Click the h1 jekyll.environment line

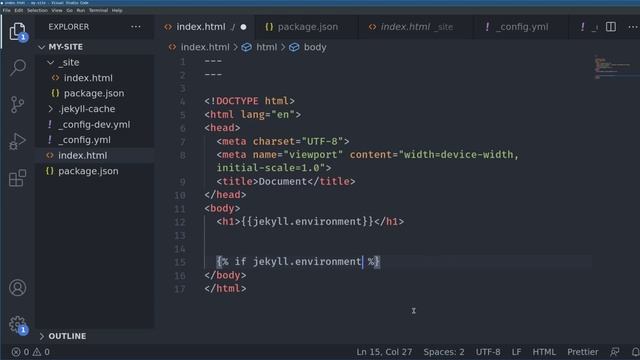(x=310, y=222)
